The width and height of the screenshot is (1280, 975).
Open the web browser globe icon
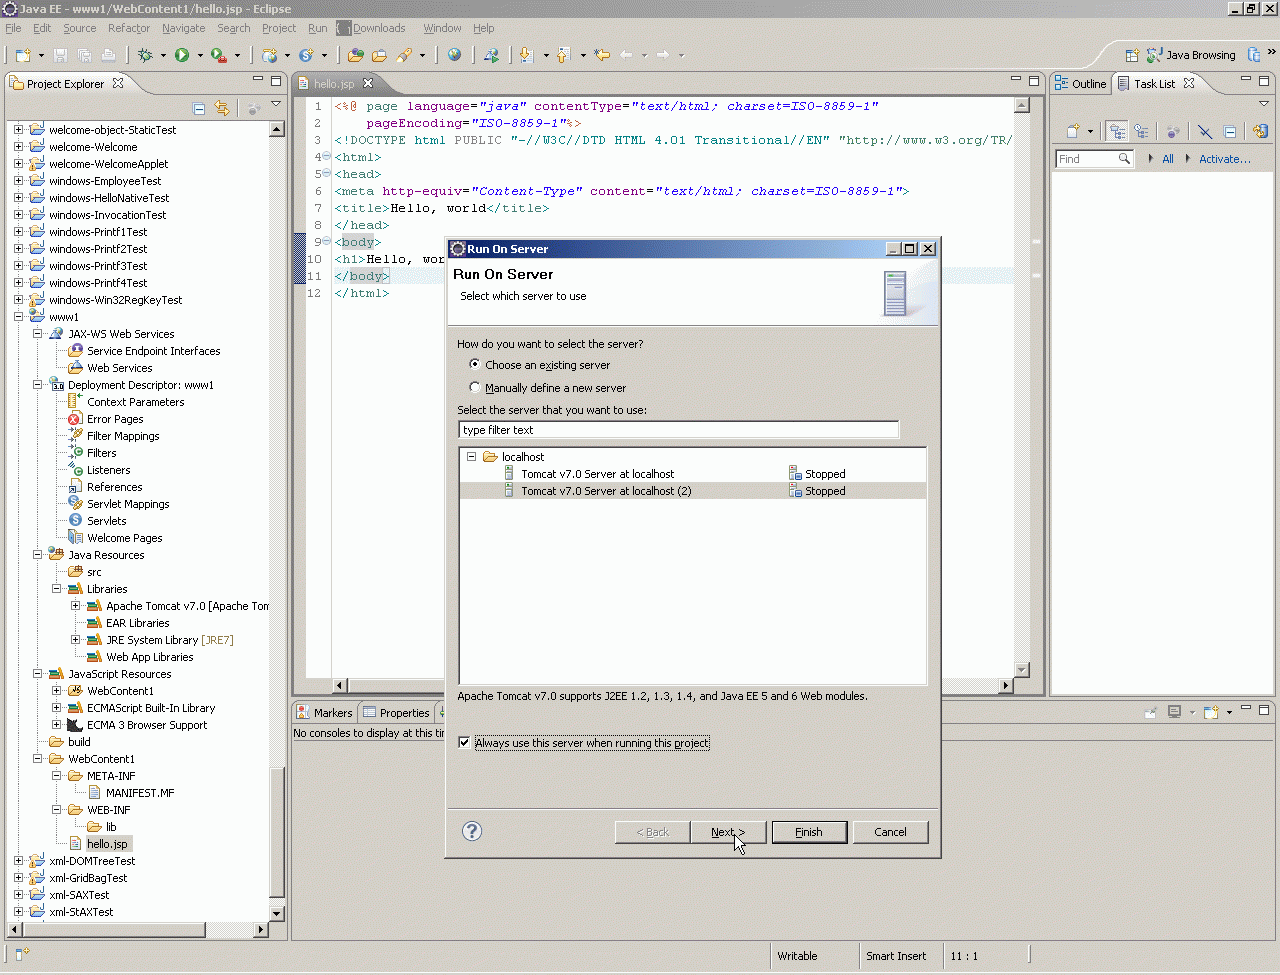click(x=454, y=56)
